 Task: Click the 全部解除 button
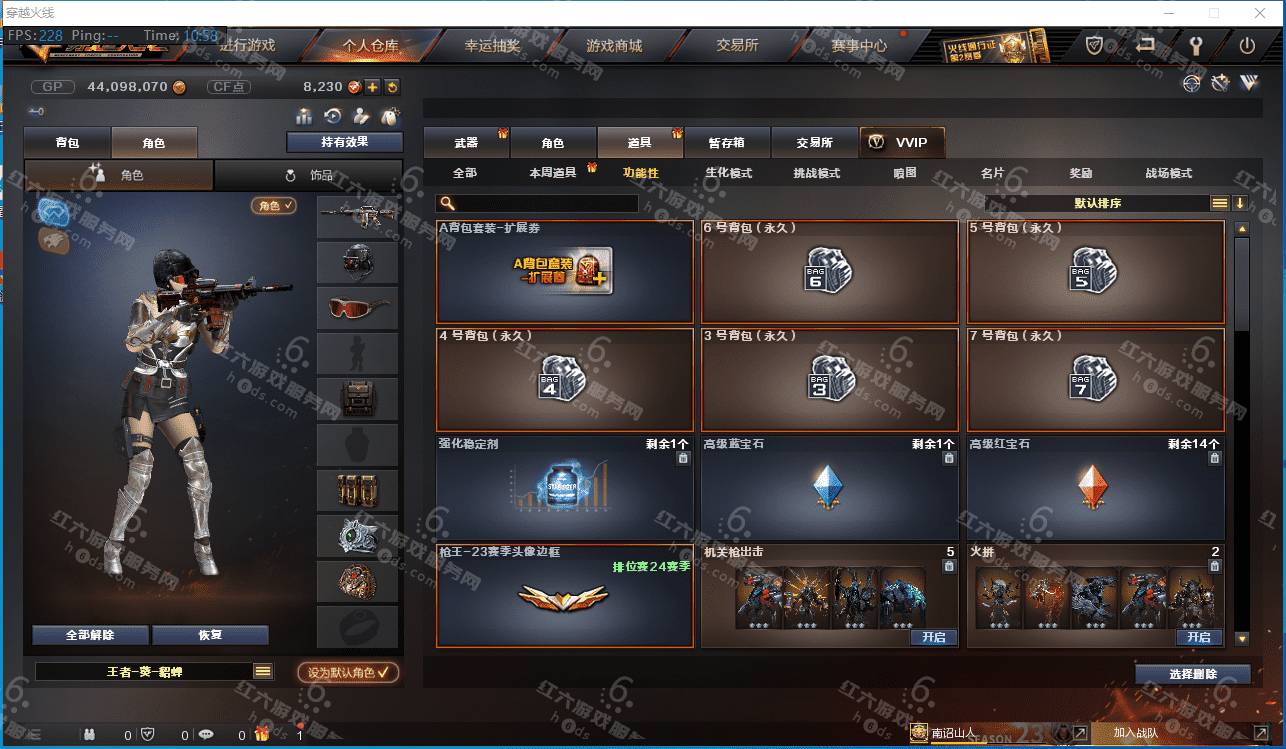click(91, 635)
